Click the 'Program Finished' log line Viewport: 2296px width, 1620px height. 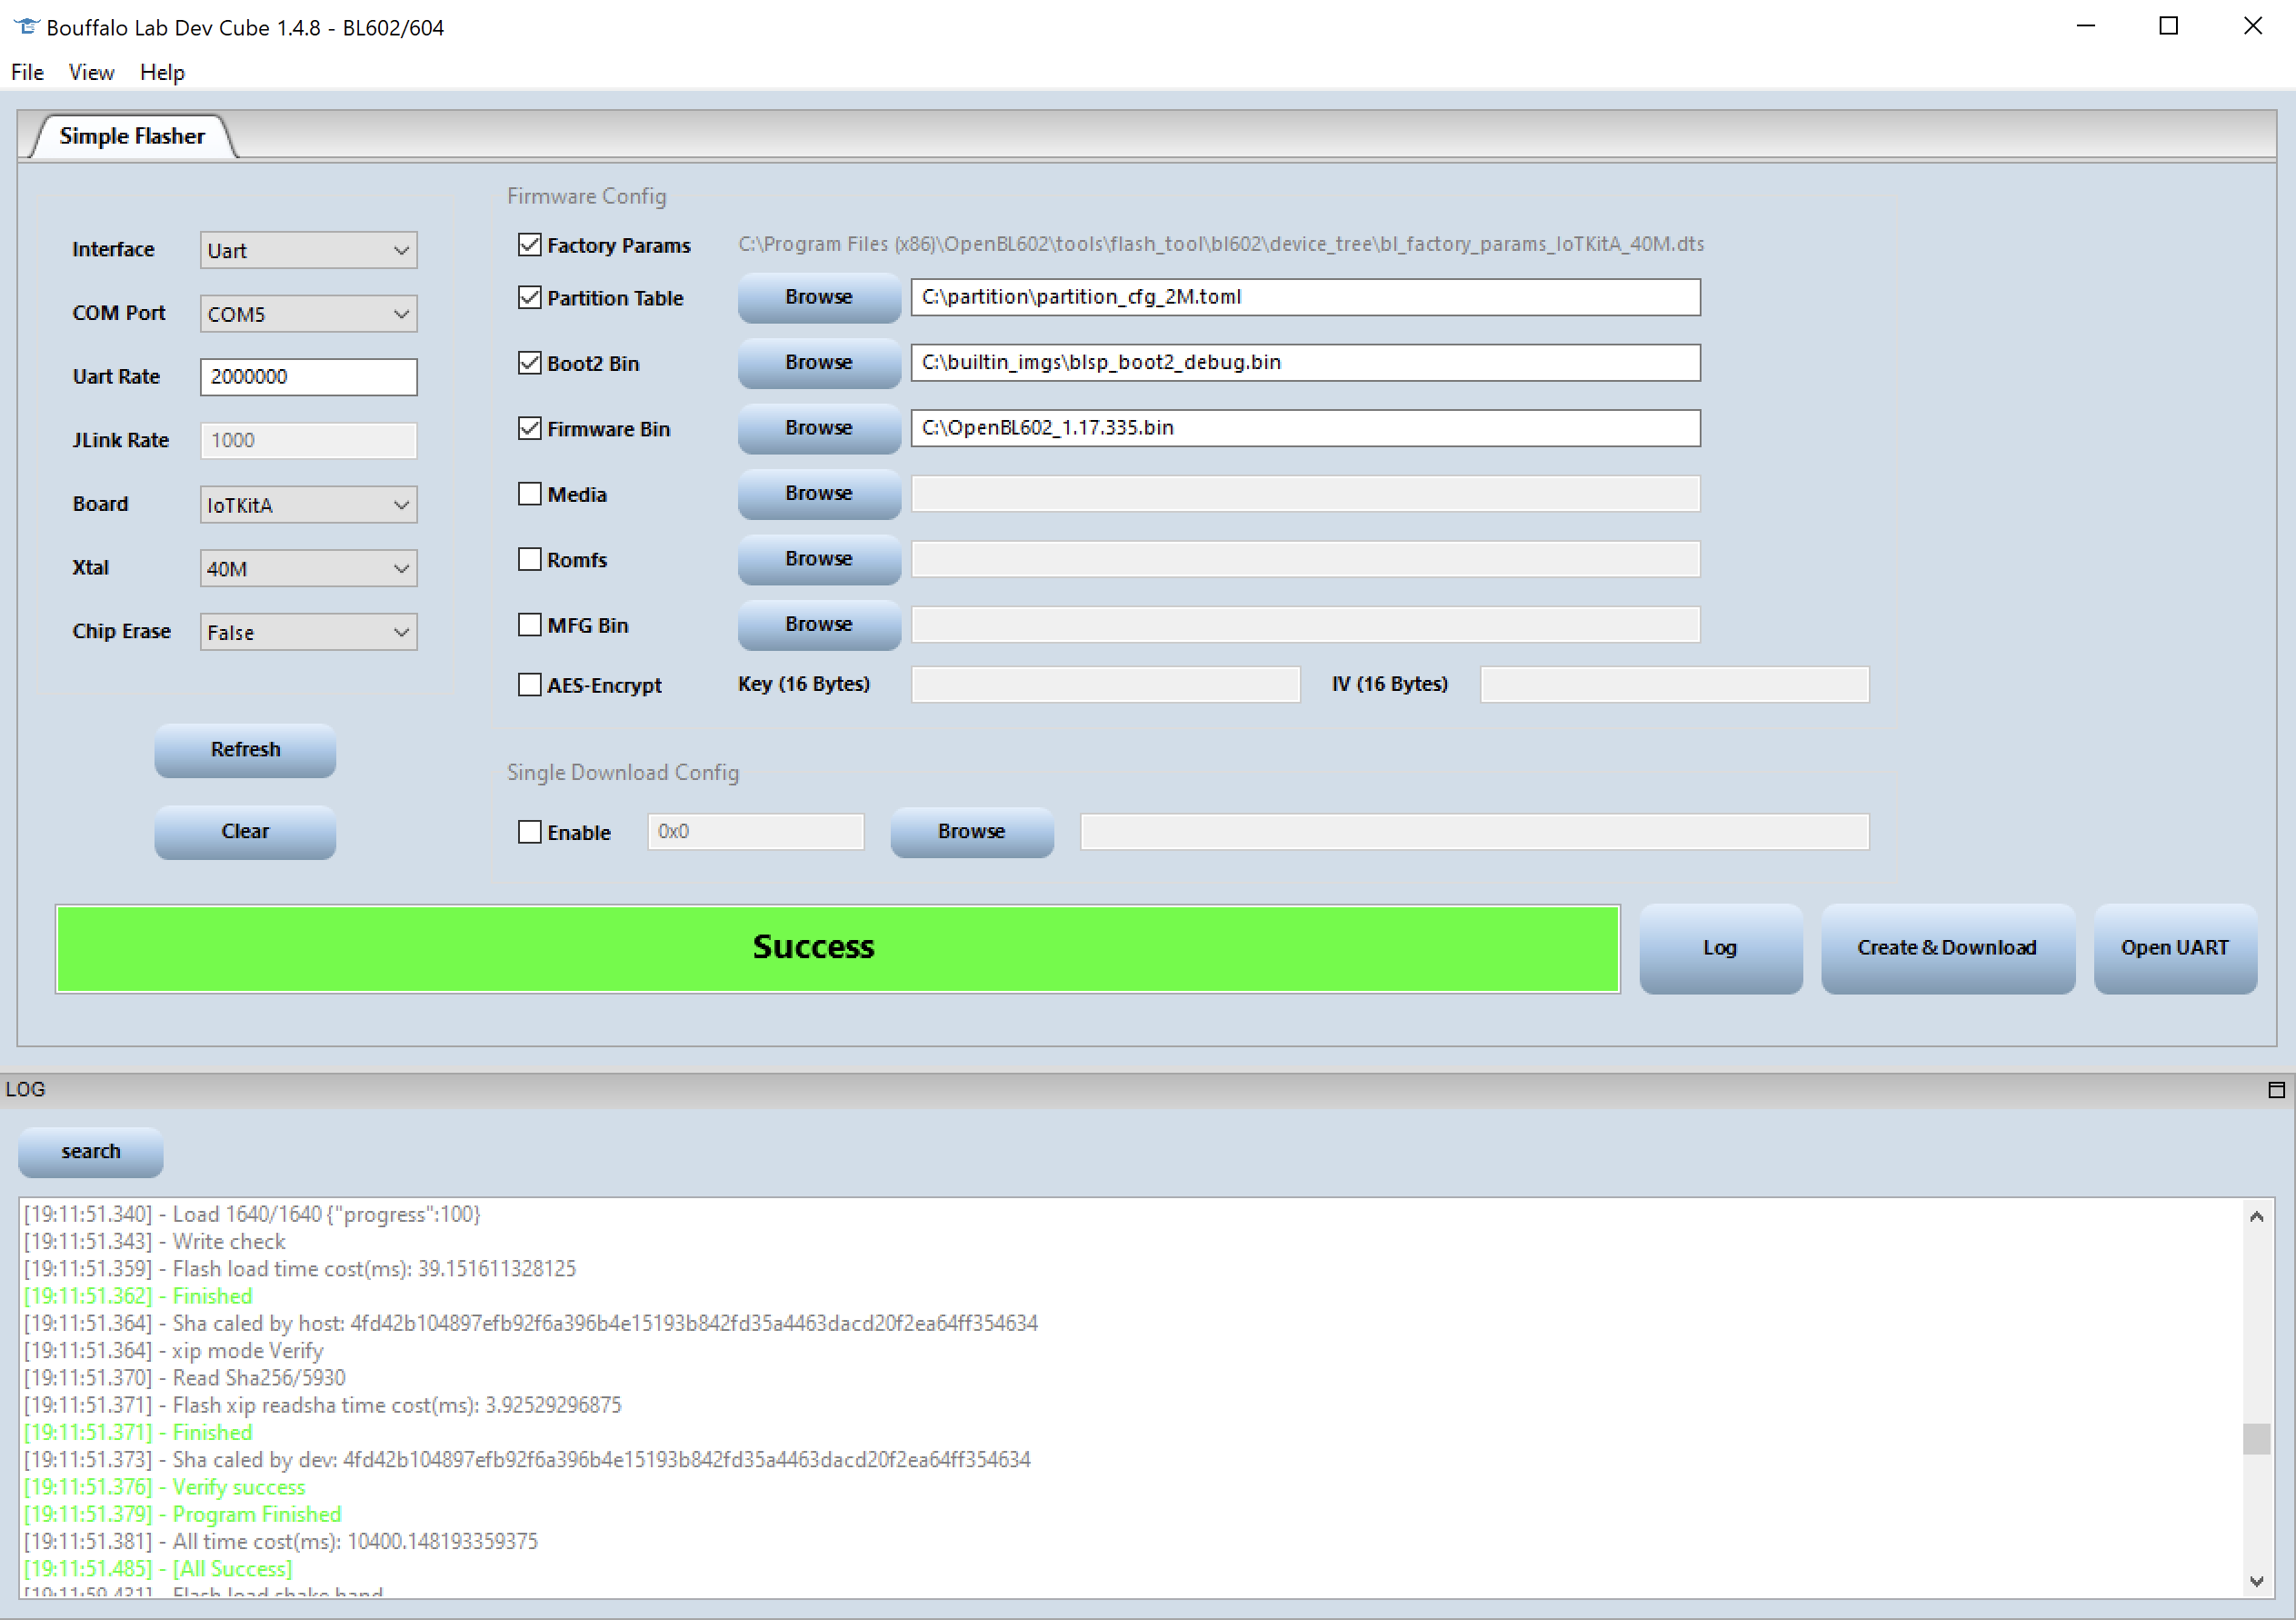[x=182, y=1514]
